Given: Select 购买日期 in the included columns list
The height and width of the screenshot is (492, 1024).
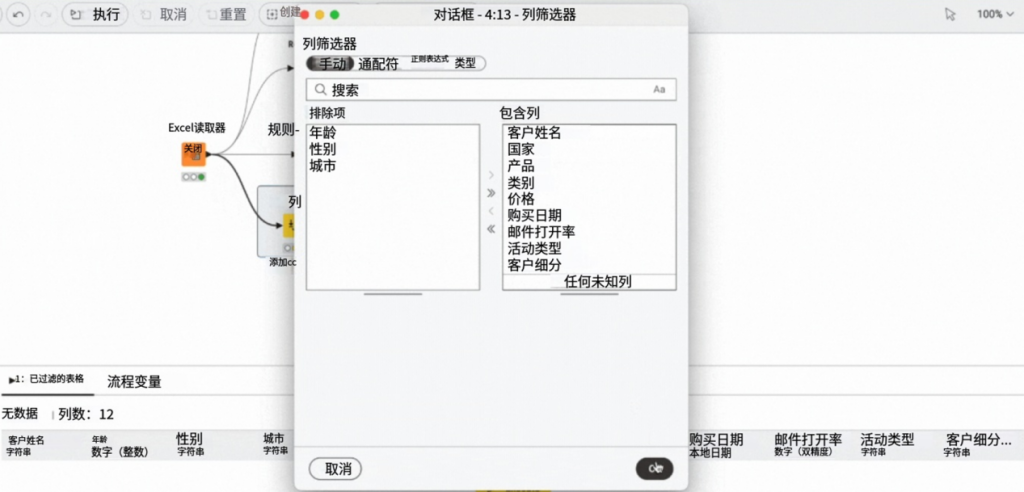Looking at the screenshot, I should click(534, 215).
